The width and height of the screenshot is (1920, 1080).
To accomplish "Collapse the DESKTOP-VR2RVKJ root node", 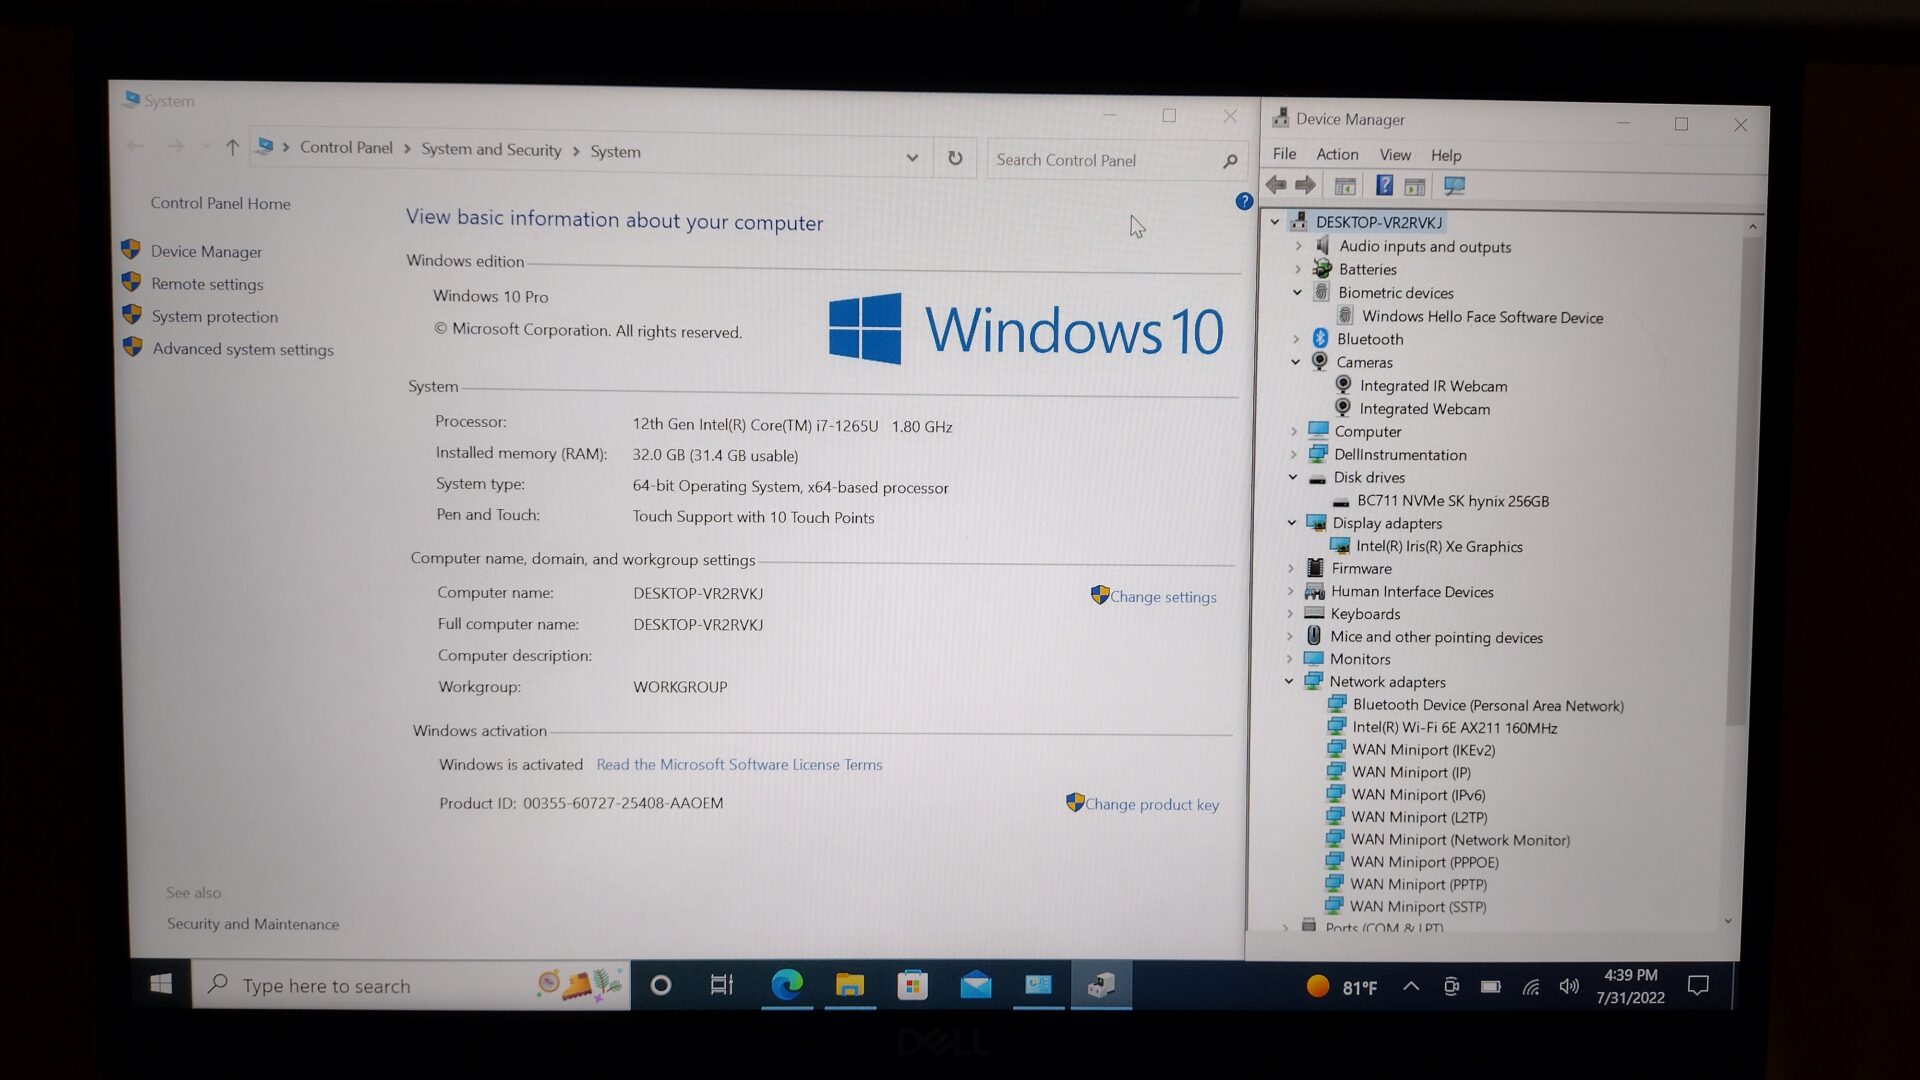I will point(1275,222).
